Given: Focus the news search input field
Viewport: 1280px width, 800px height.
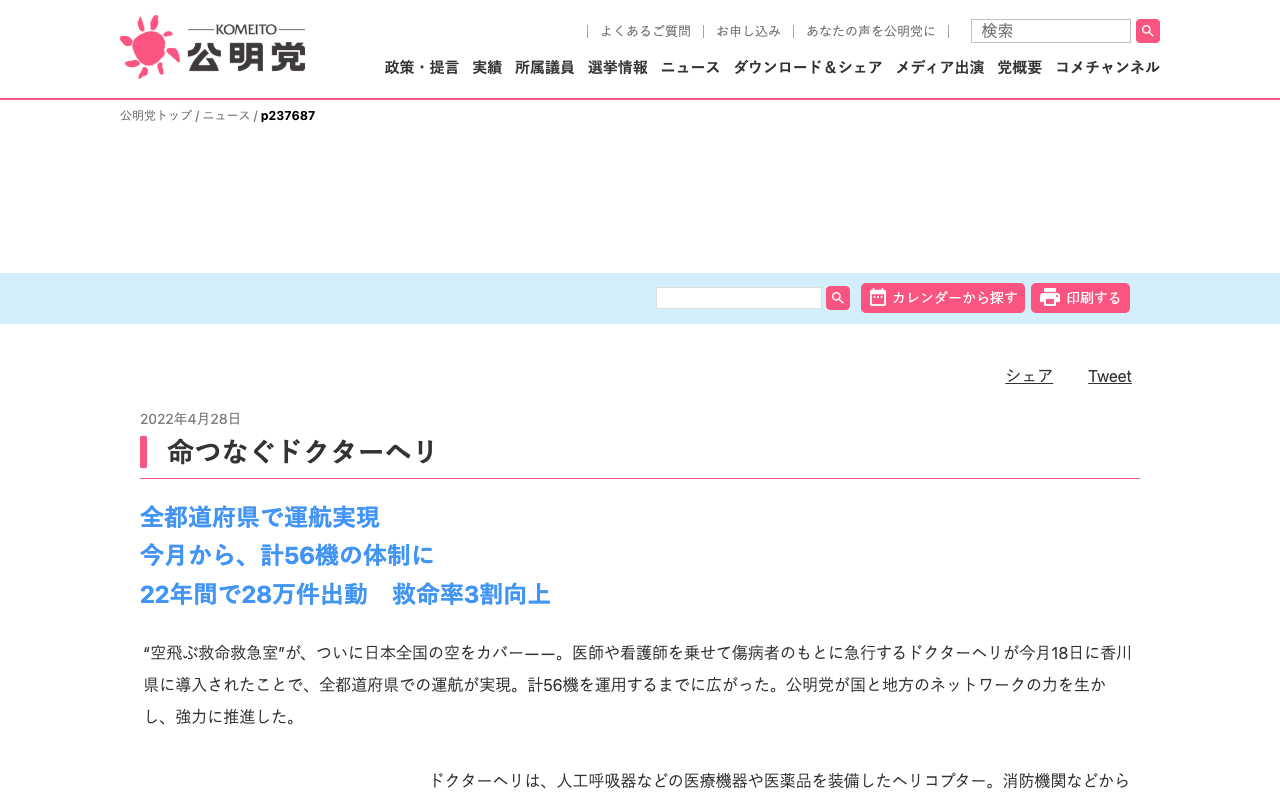Looking at the screenshot, I should pyautogui.click(x=739, y=298).
